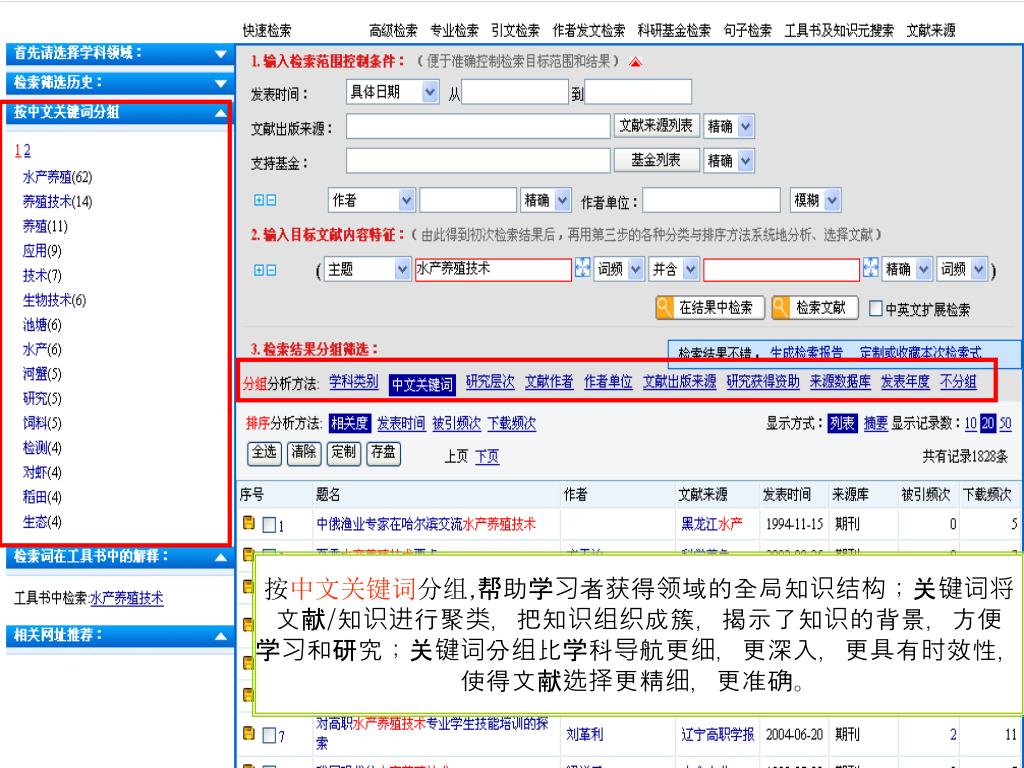
Task: Click the 定制 button
Action: [344, 453]
